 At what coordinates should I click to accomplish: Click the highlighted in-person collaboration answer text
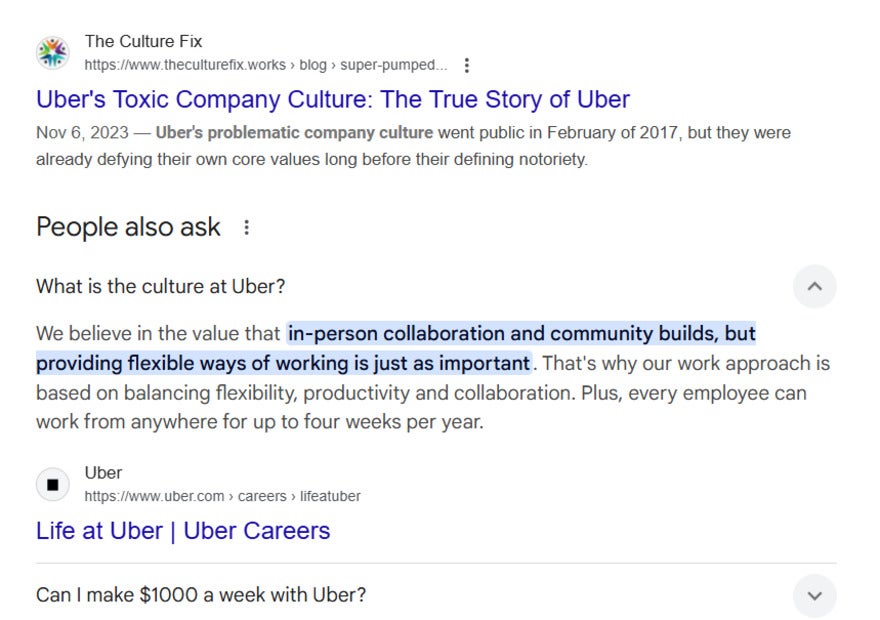click(x=520, y=334)
